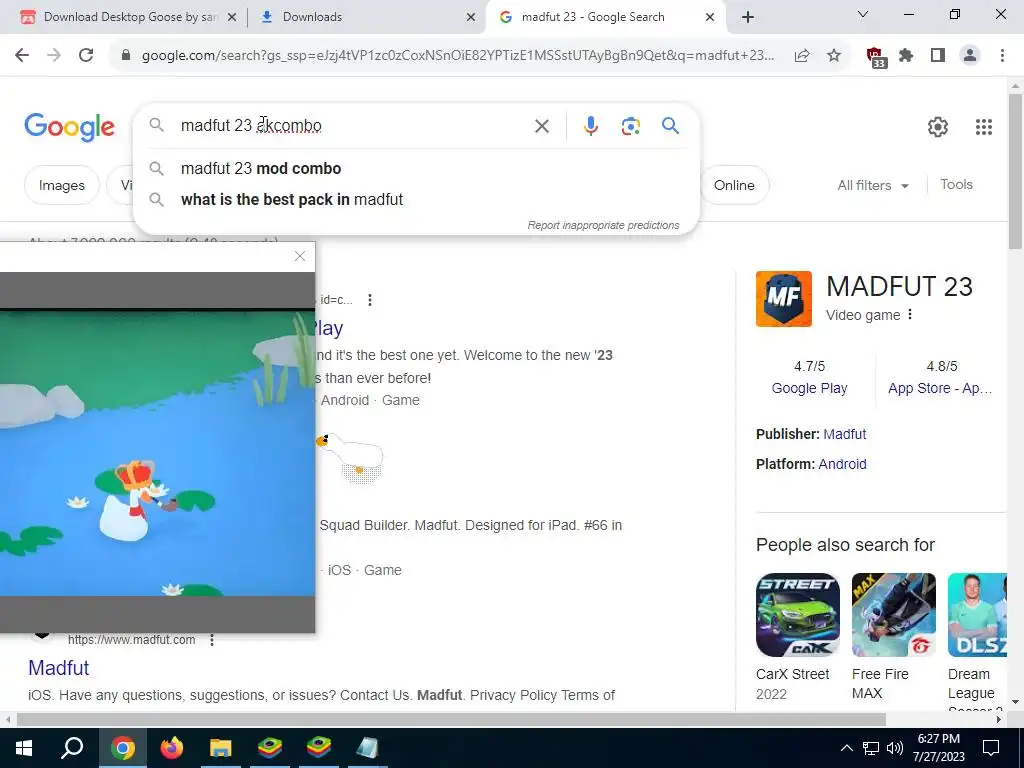Click Report inappropriate predictions
This screenshot has height=768, width=1024.
coord(603,225)
